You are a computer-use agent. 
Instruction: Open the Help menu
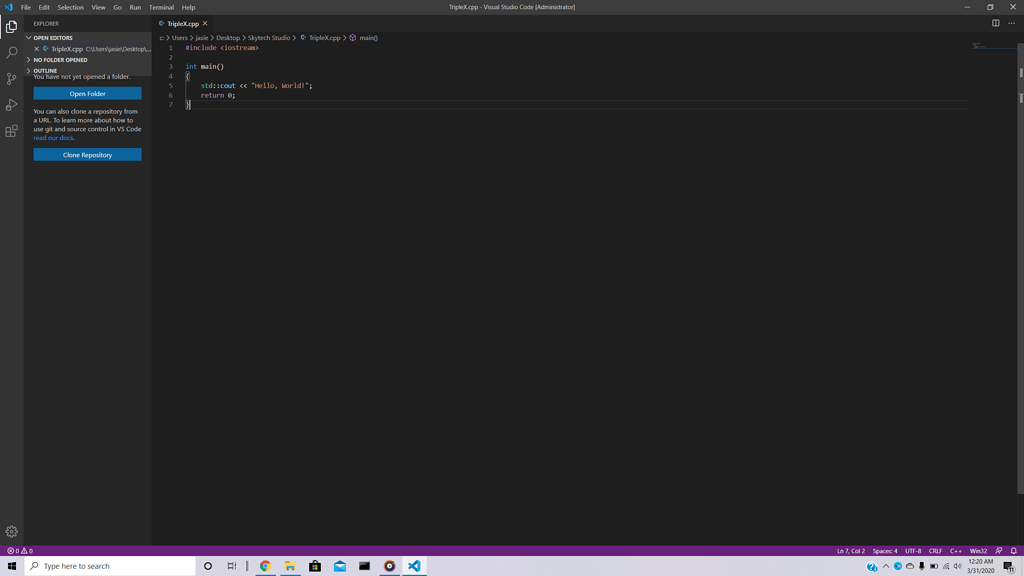click(x=188, y=7)
